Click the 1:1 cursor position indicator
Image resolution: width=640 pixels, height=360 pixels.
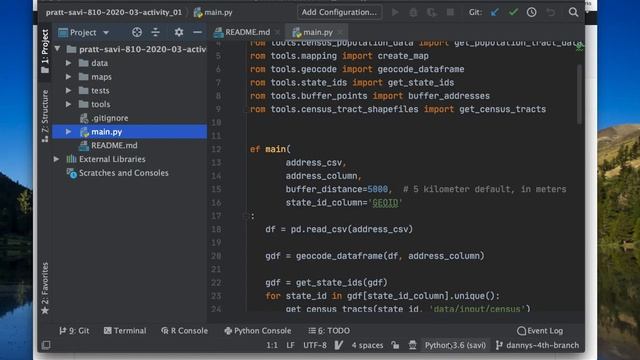pos(272,345)
